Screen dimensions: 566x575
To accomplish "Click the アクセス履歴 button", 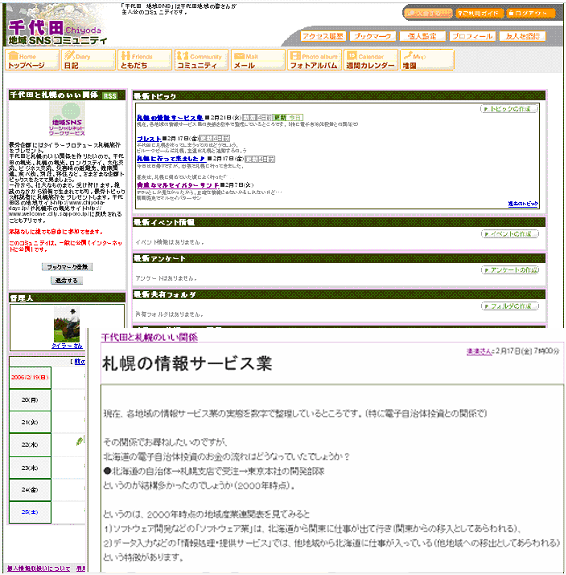I will 323,36.
